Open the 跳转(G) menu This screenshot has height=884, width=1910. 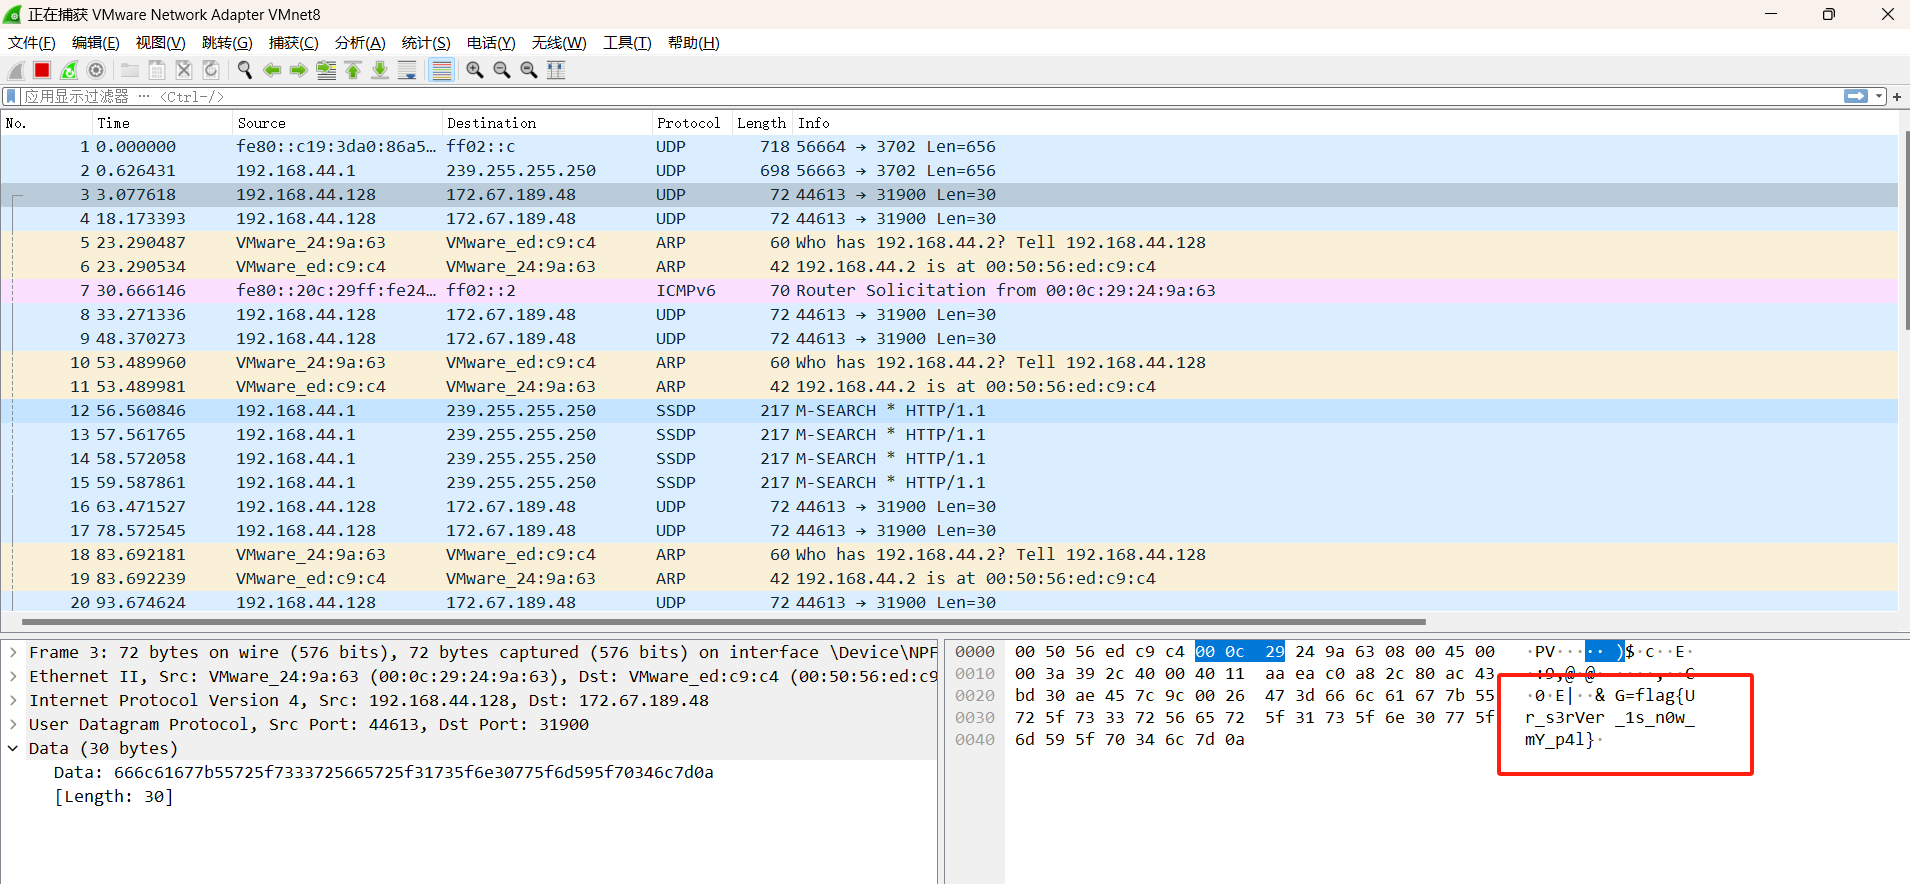point(227,42)
